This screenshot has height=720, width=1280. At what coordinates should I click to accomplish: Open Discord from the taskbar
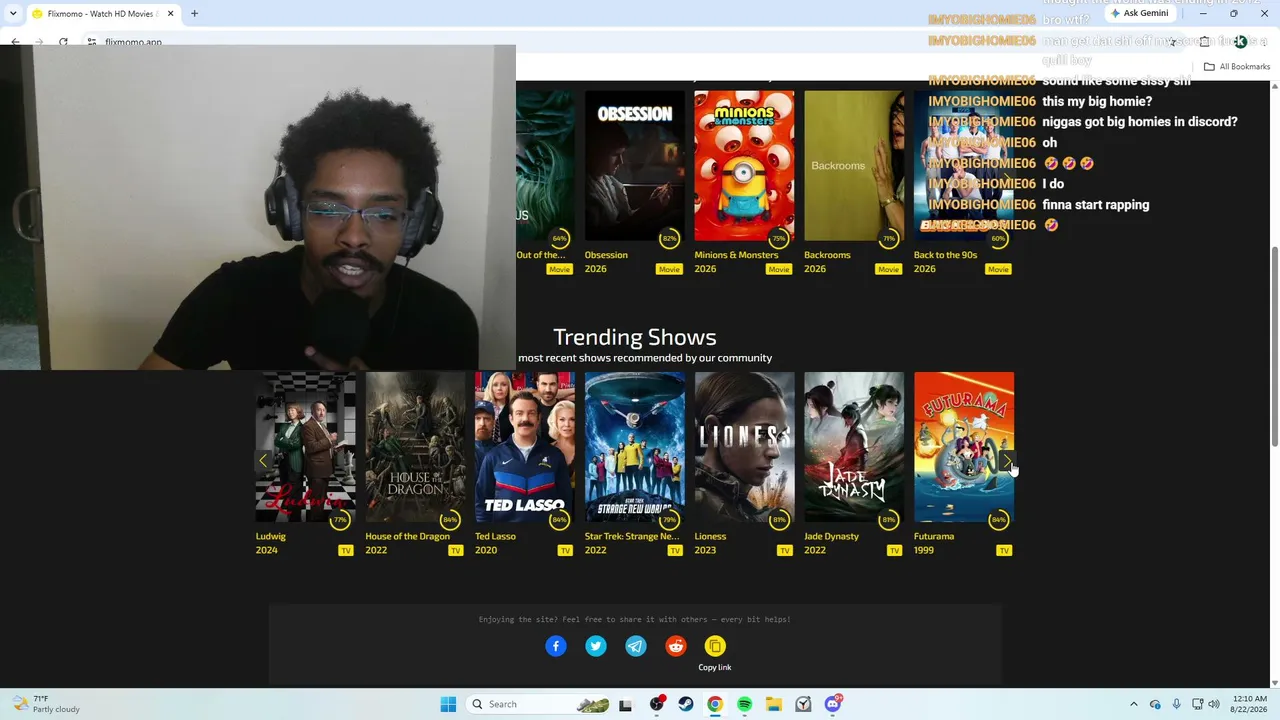833,704
